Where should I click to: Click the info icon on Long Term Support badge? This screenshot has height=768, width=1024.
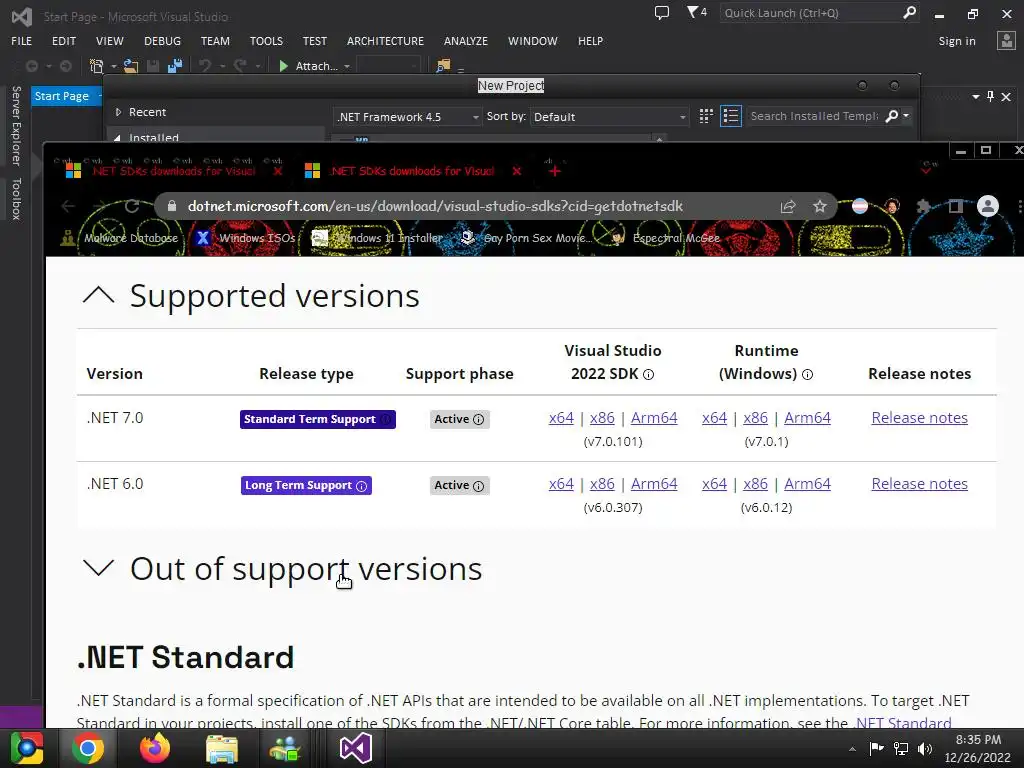coord(361,486)
